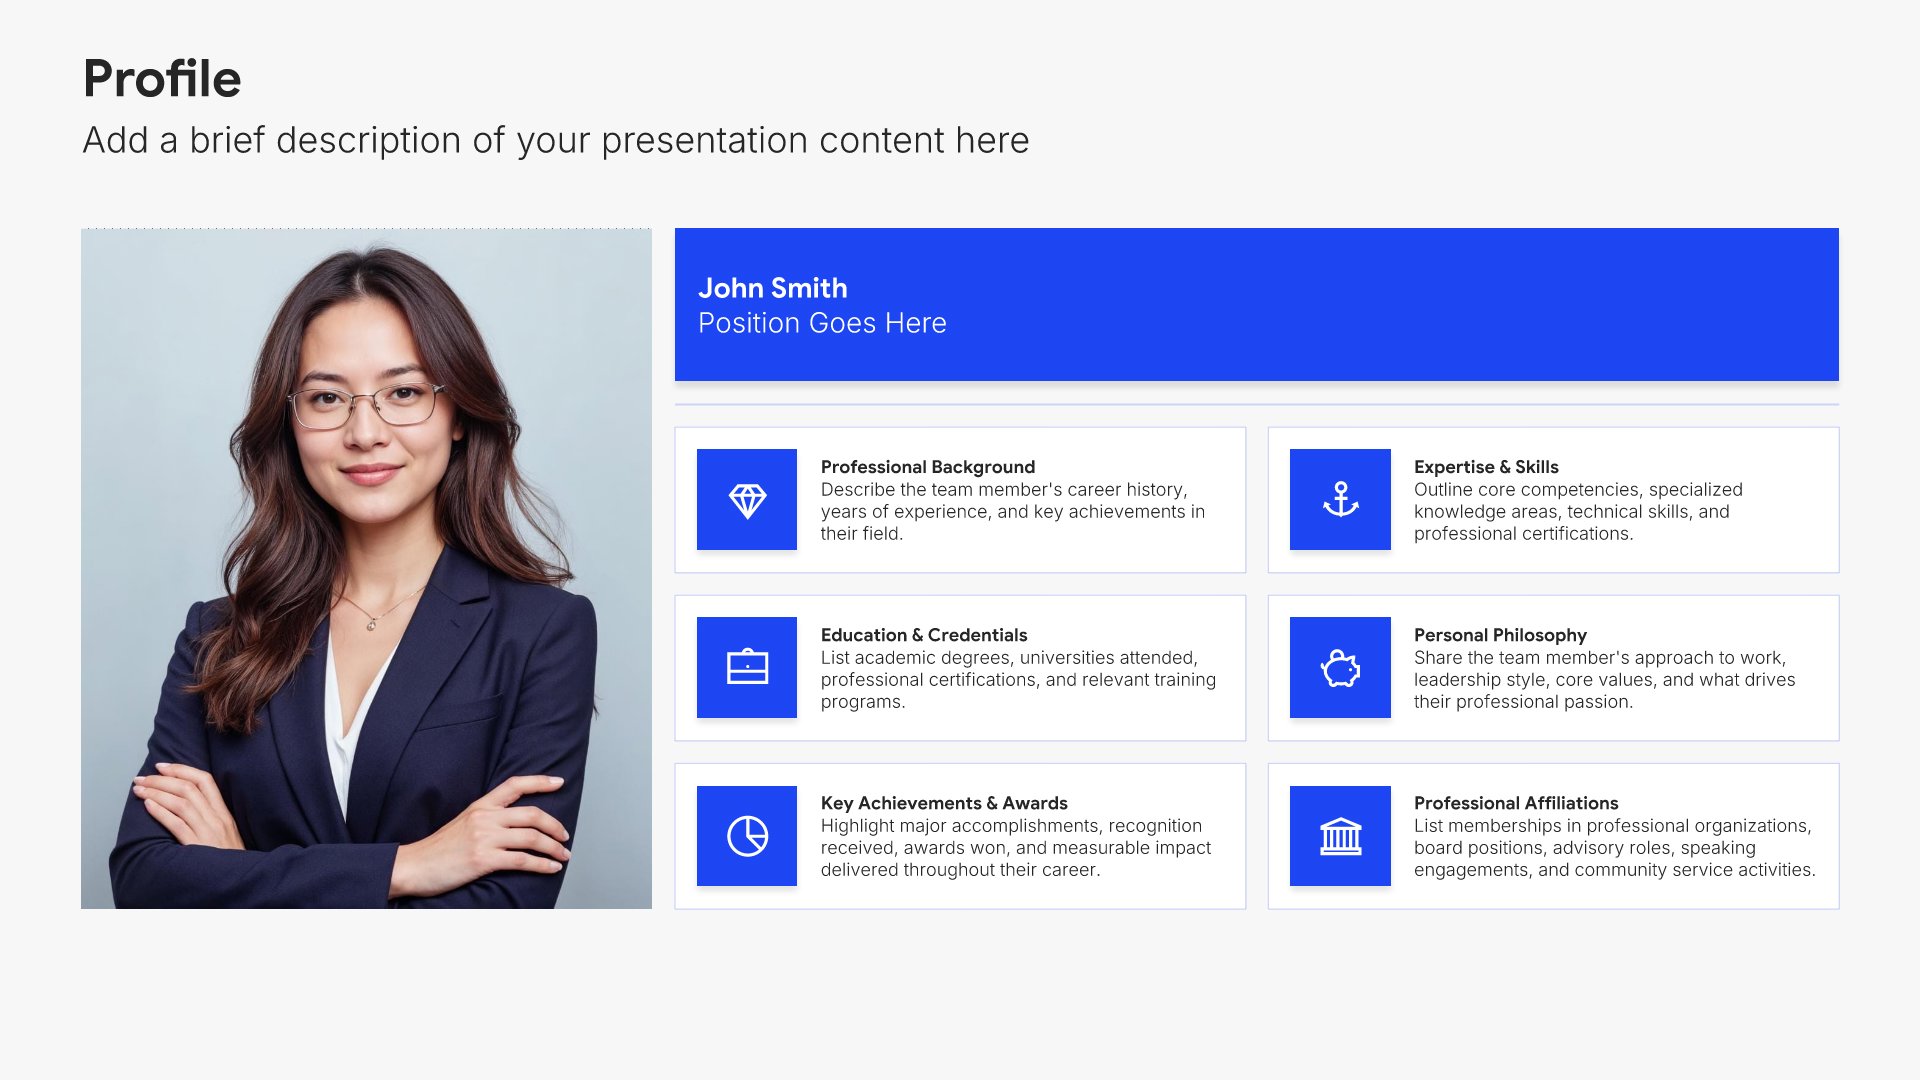Click the pie chart icon beside Key Achievements
Screen dimensions: 1920x1080
[747, 836]
